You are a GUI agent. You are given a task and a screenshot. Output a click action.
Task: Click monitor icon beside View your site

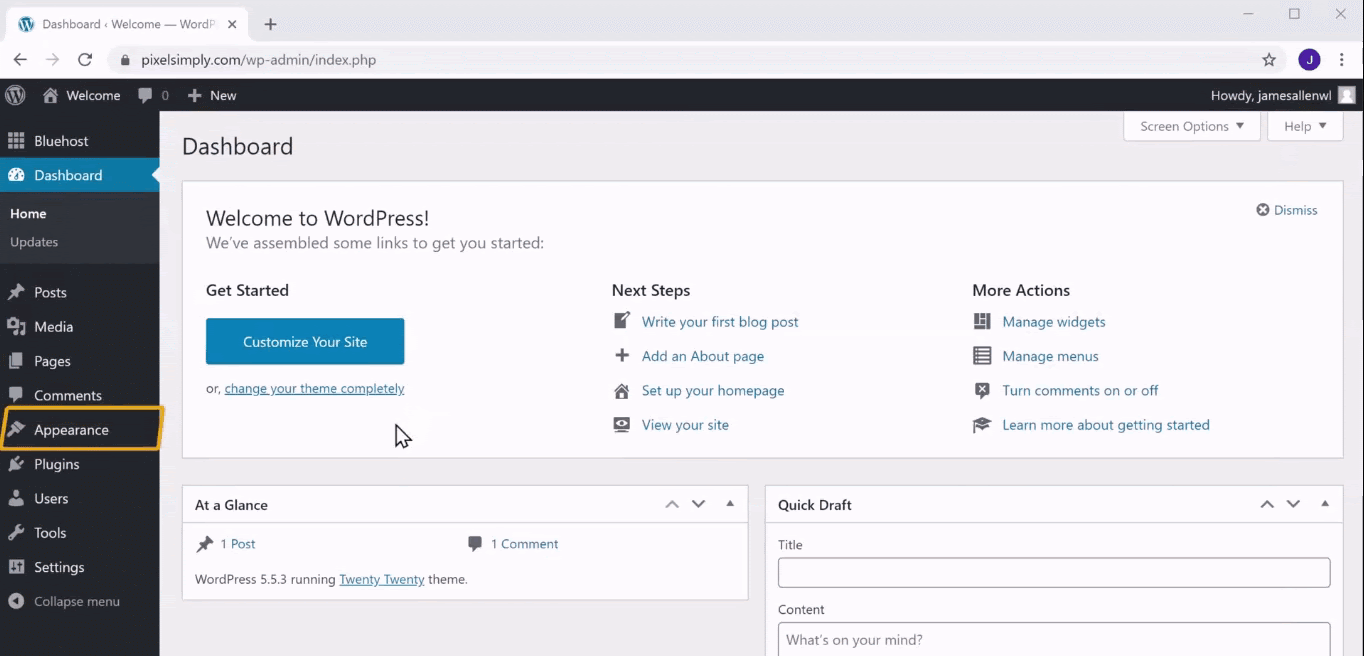click(x=622, y=424)
